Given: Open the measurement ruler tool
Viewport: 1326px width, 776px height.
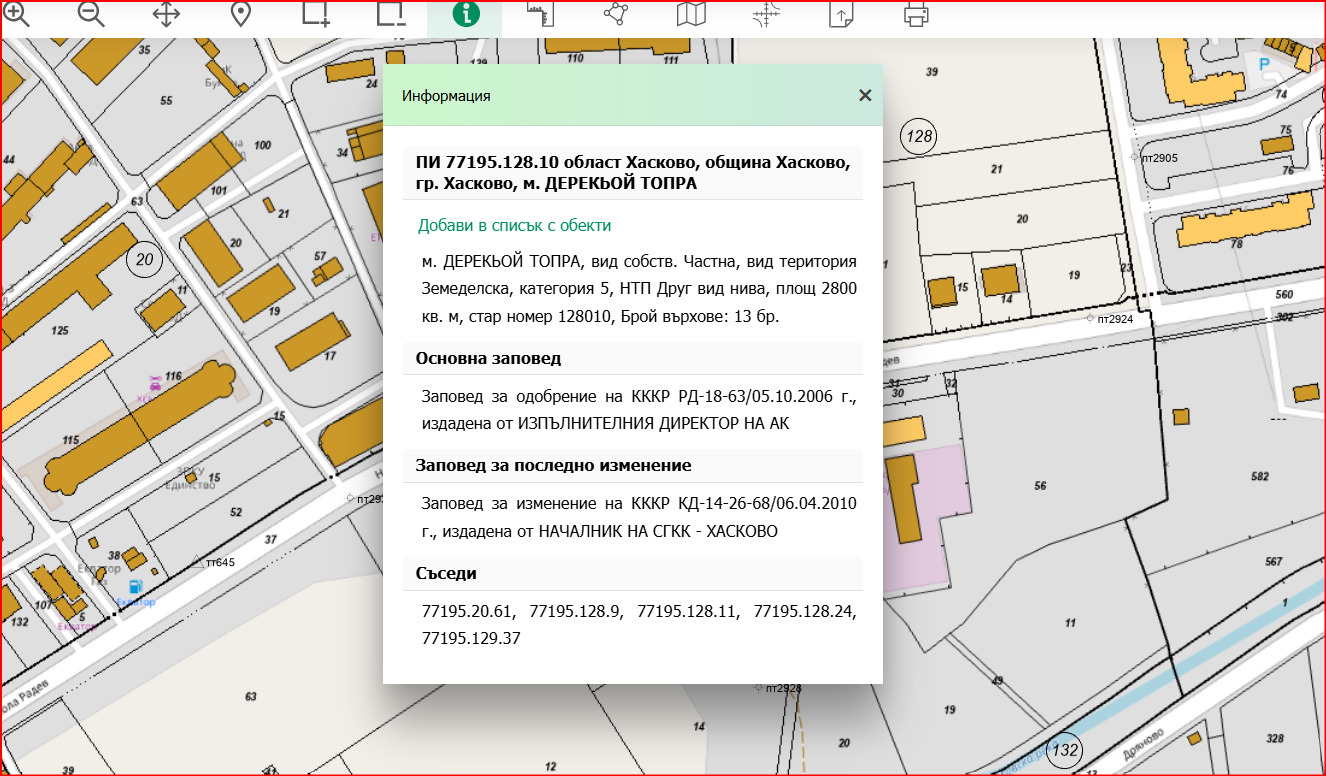Looking at the screenshot, I should (x=539, y=16).
